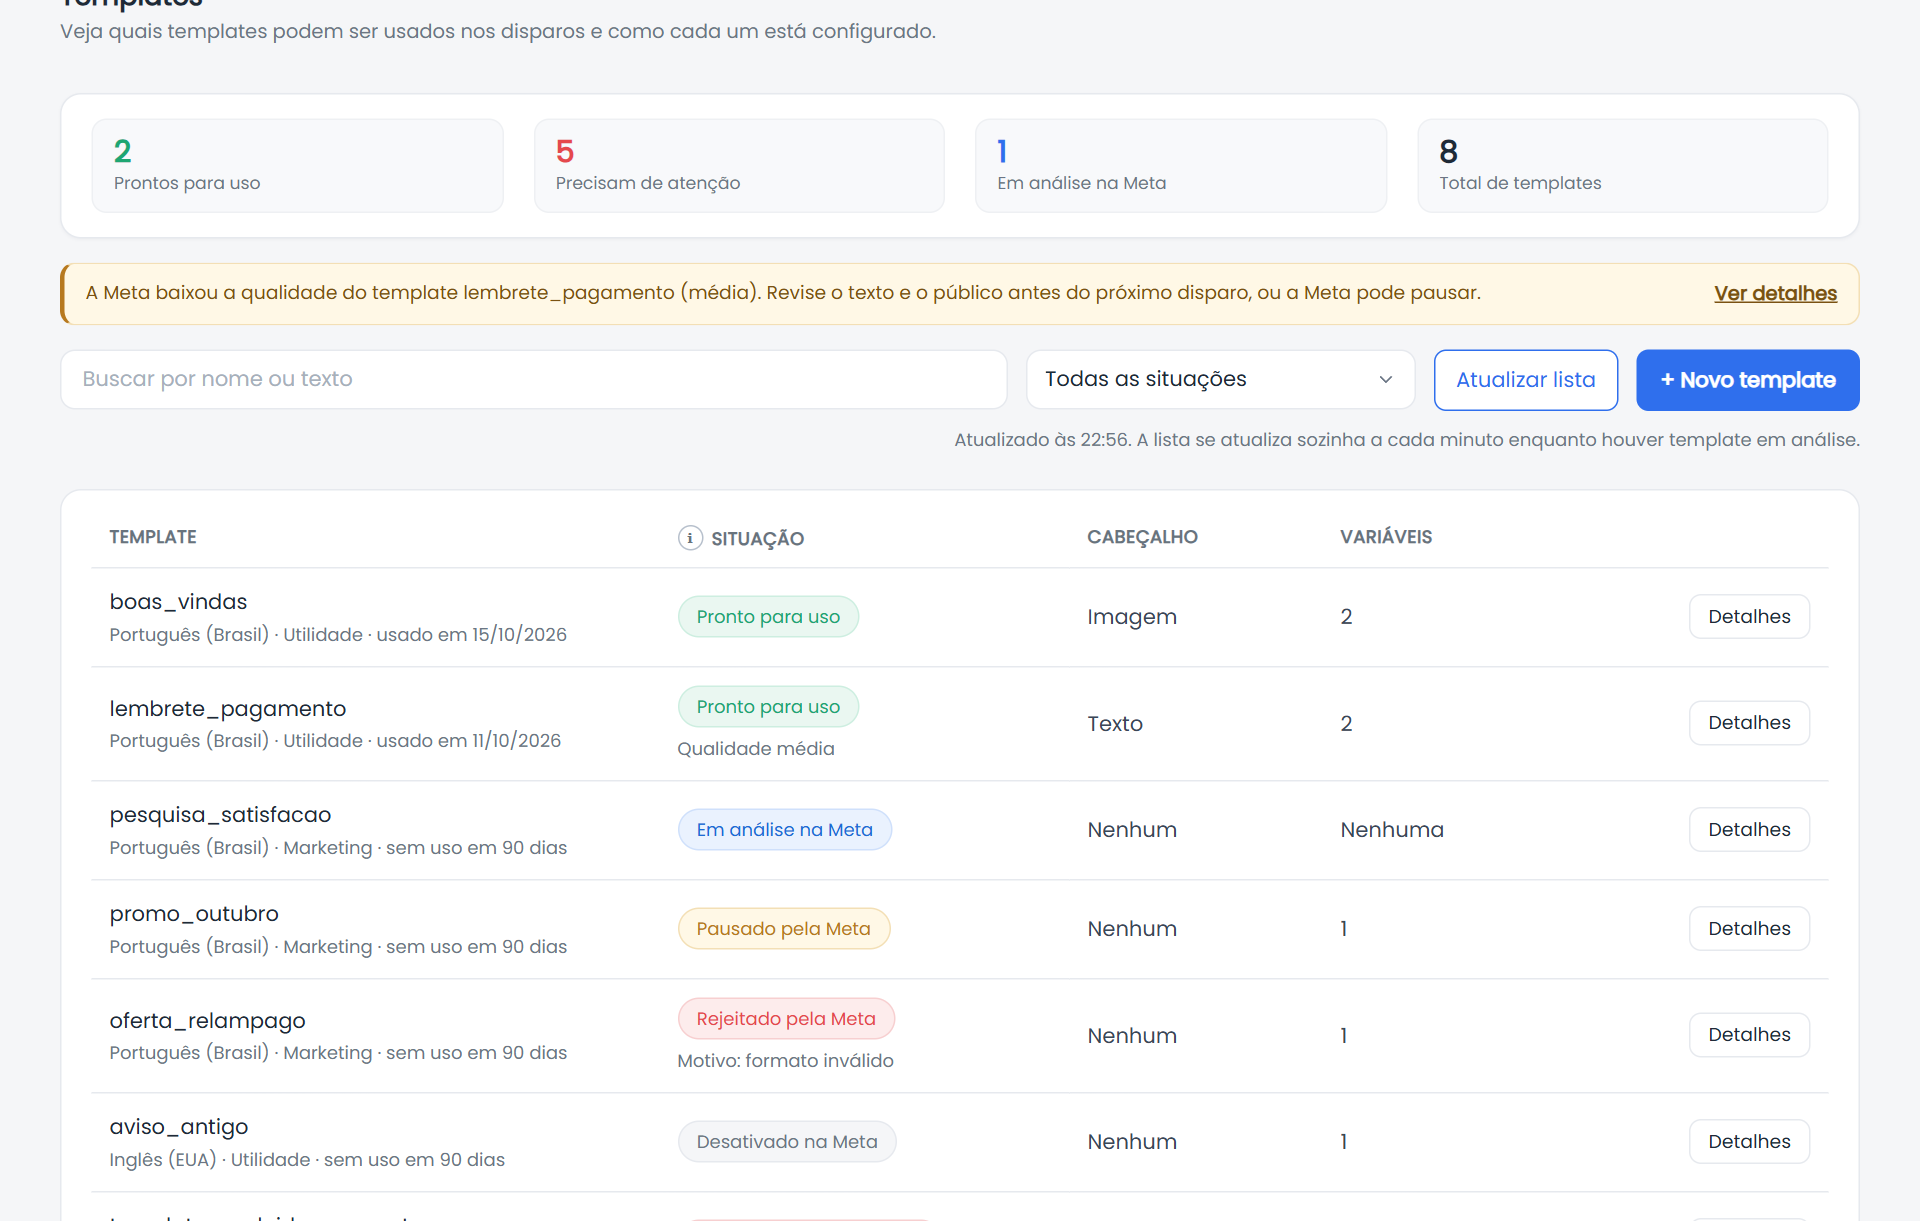Click the promo_outubro template name
The image size is (1920, 1221).
(x=194, y=914)
